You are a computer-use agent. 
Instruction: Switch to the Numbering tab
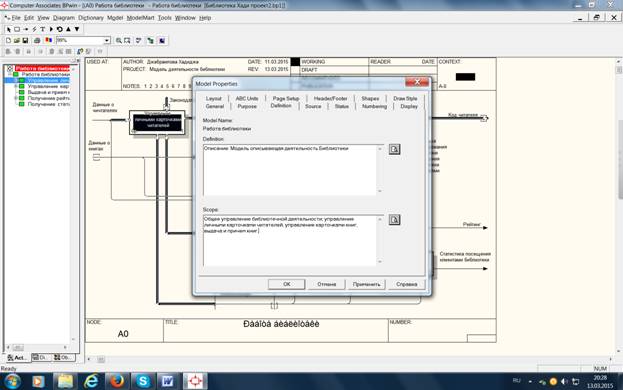374,106
